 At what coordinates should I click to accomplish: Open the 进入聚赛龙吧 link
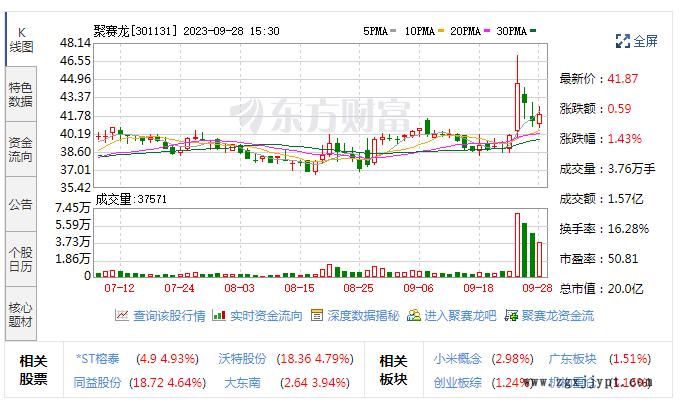461,316
